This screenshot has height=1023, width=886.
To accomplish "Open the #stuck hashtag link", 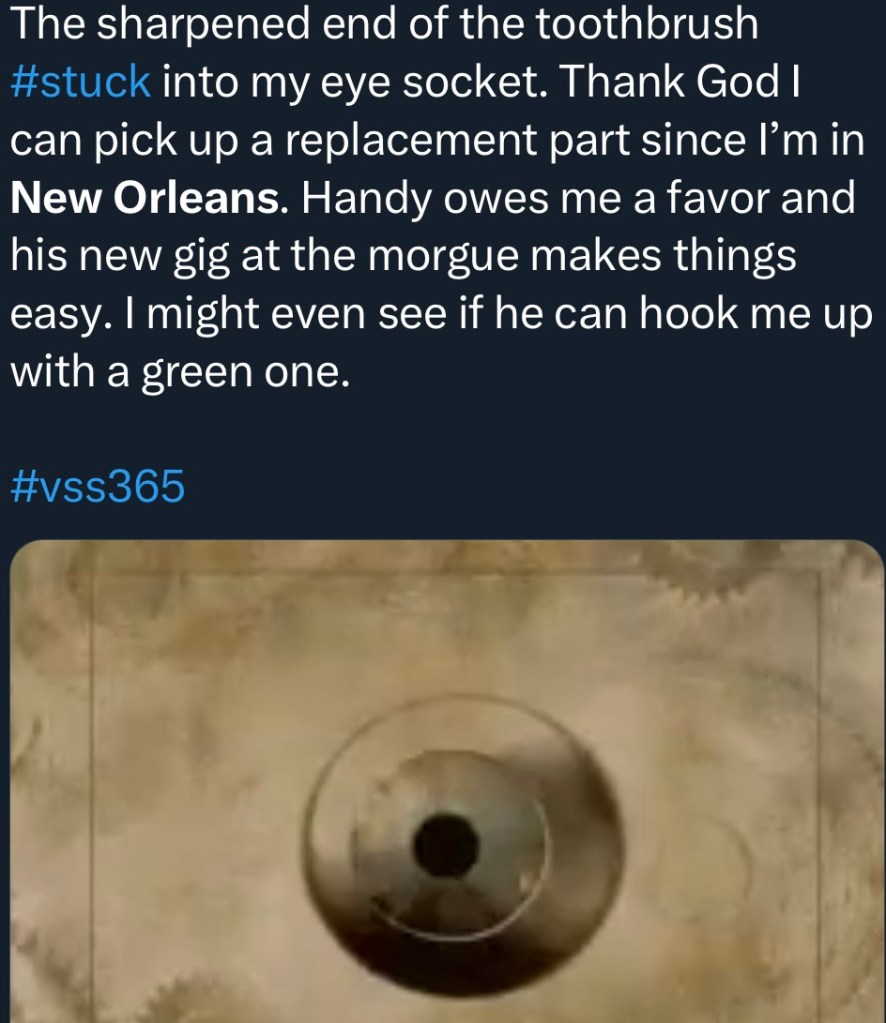I will point(81,82).
